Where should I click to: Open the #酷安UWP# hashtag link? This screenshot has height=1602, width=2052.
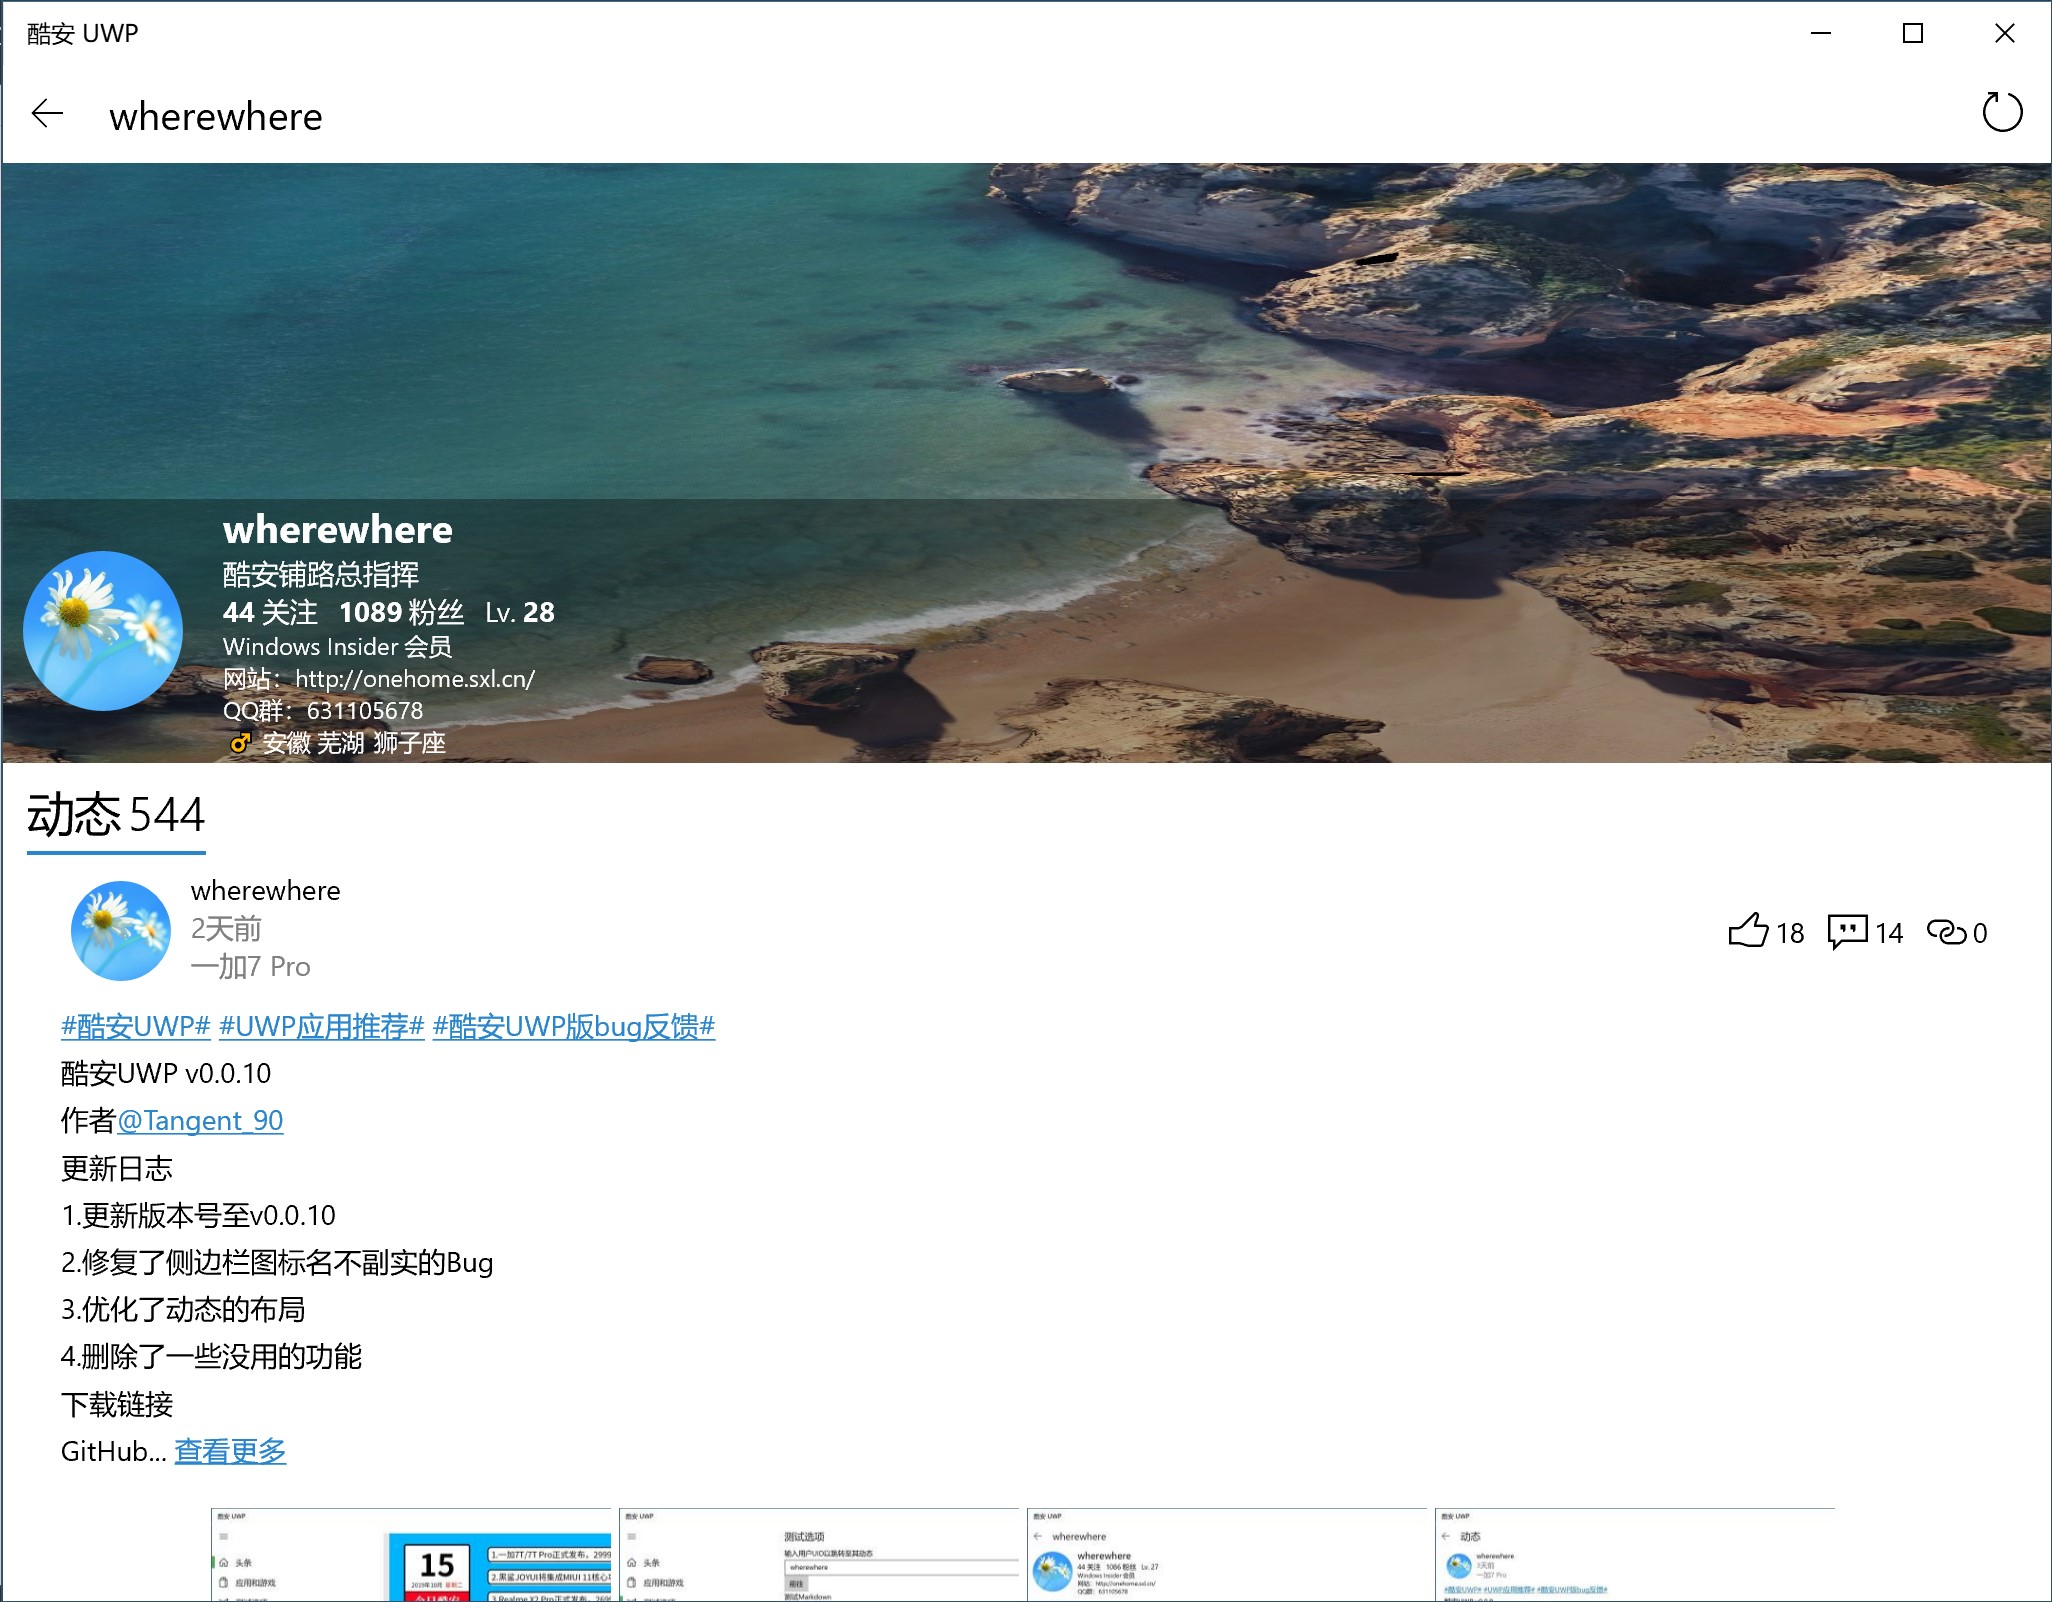136,1027
